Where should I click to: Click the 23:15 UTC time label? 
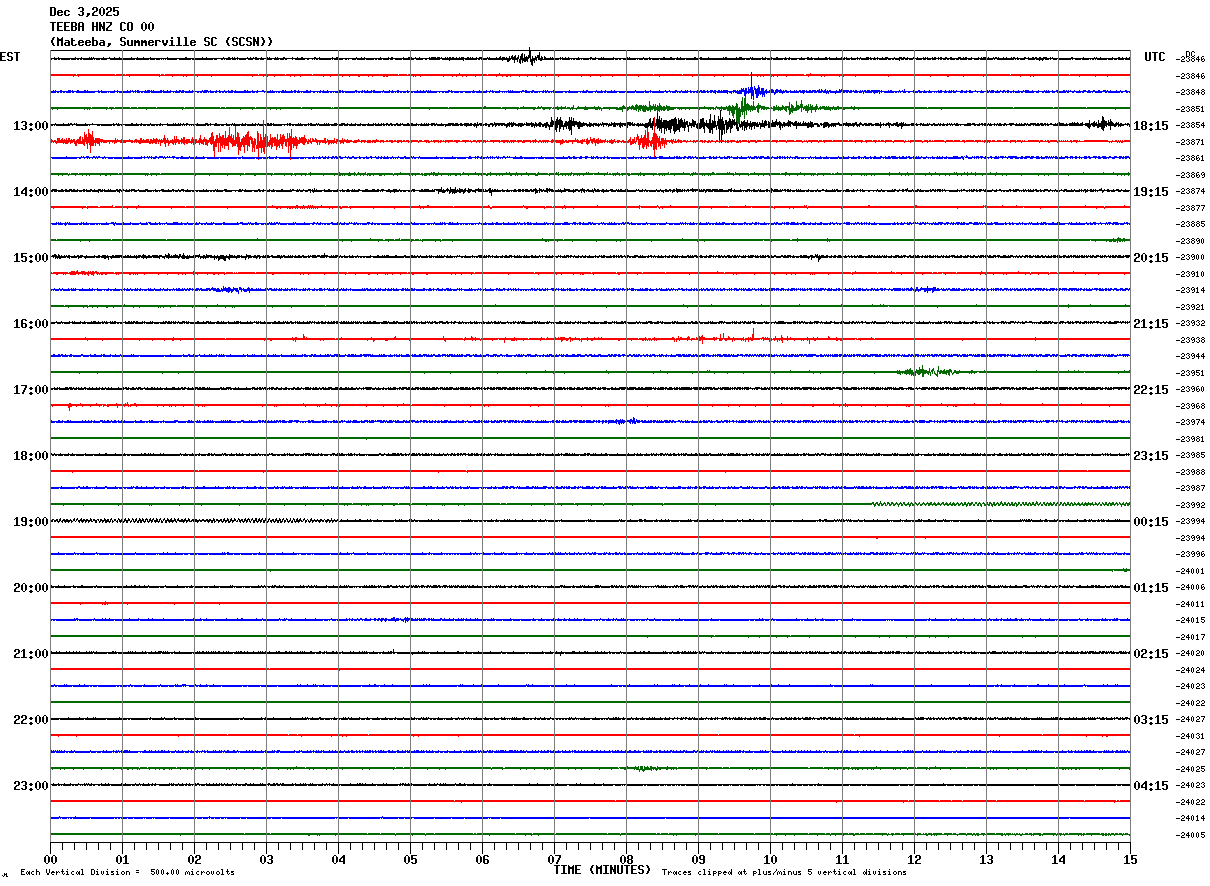1151,456
